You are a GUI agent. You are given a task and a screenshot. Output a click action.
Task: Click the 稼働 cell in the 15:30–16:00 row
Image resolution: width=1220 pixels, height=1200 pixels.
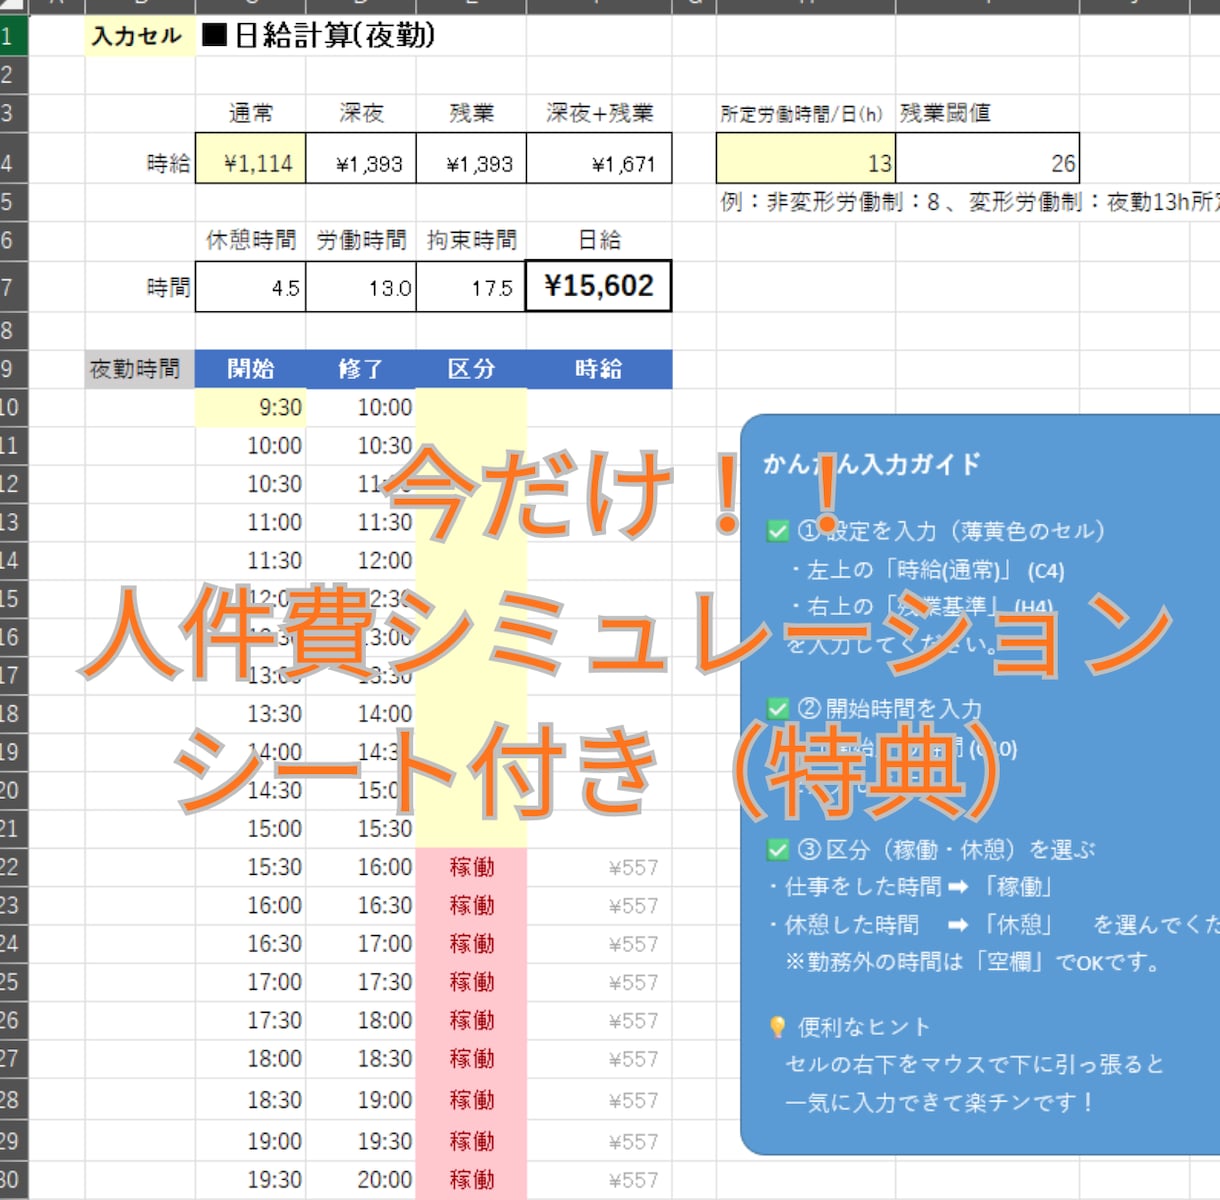[x=471, y=867]
